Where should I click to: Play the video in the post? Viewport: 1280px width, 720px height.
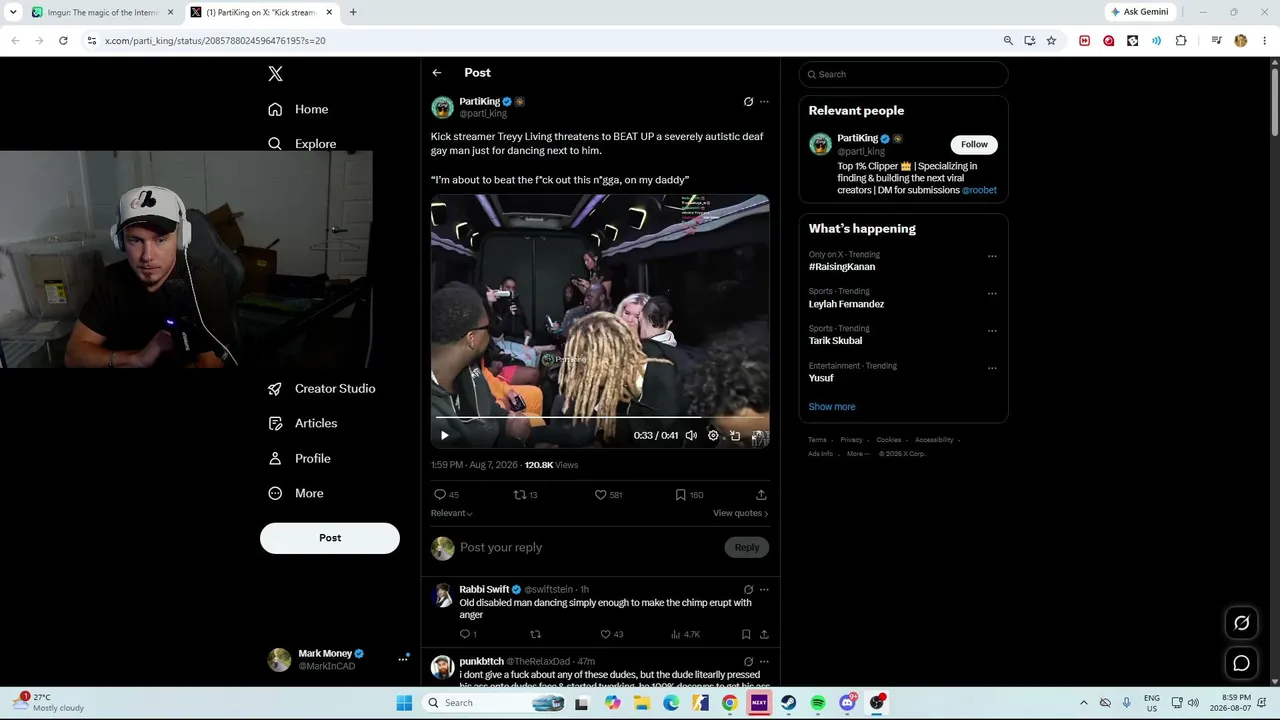tap(445, 436)
